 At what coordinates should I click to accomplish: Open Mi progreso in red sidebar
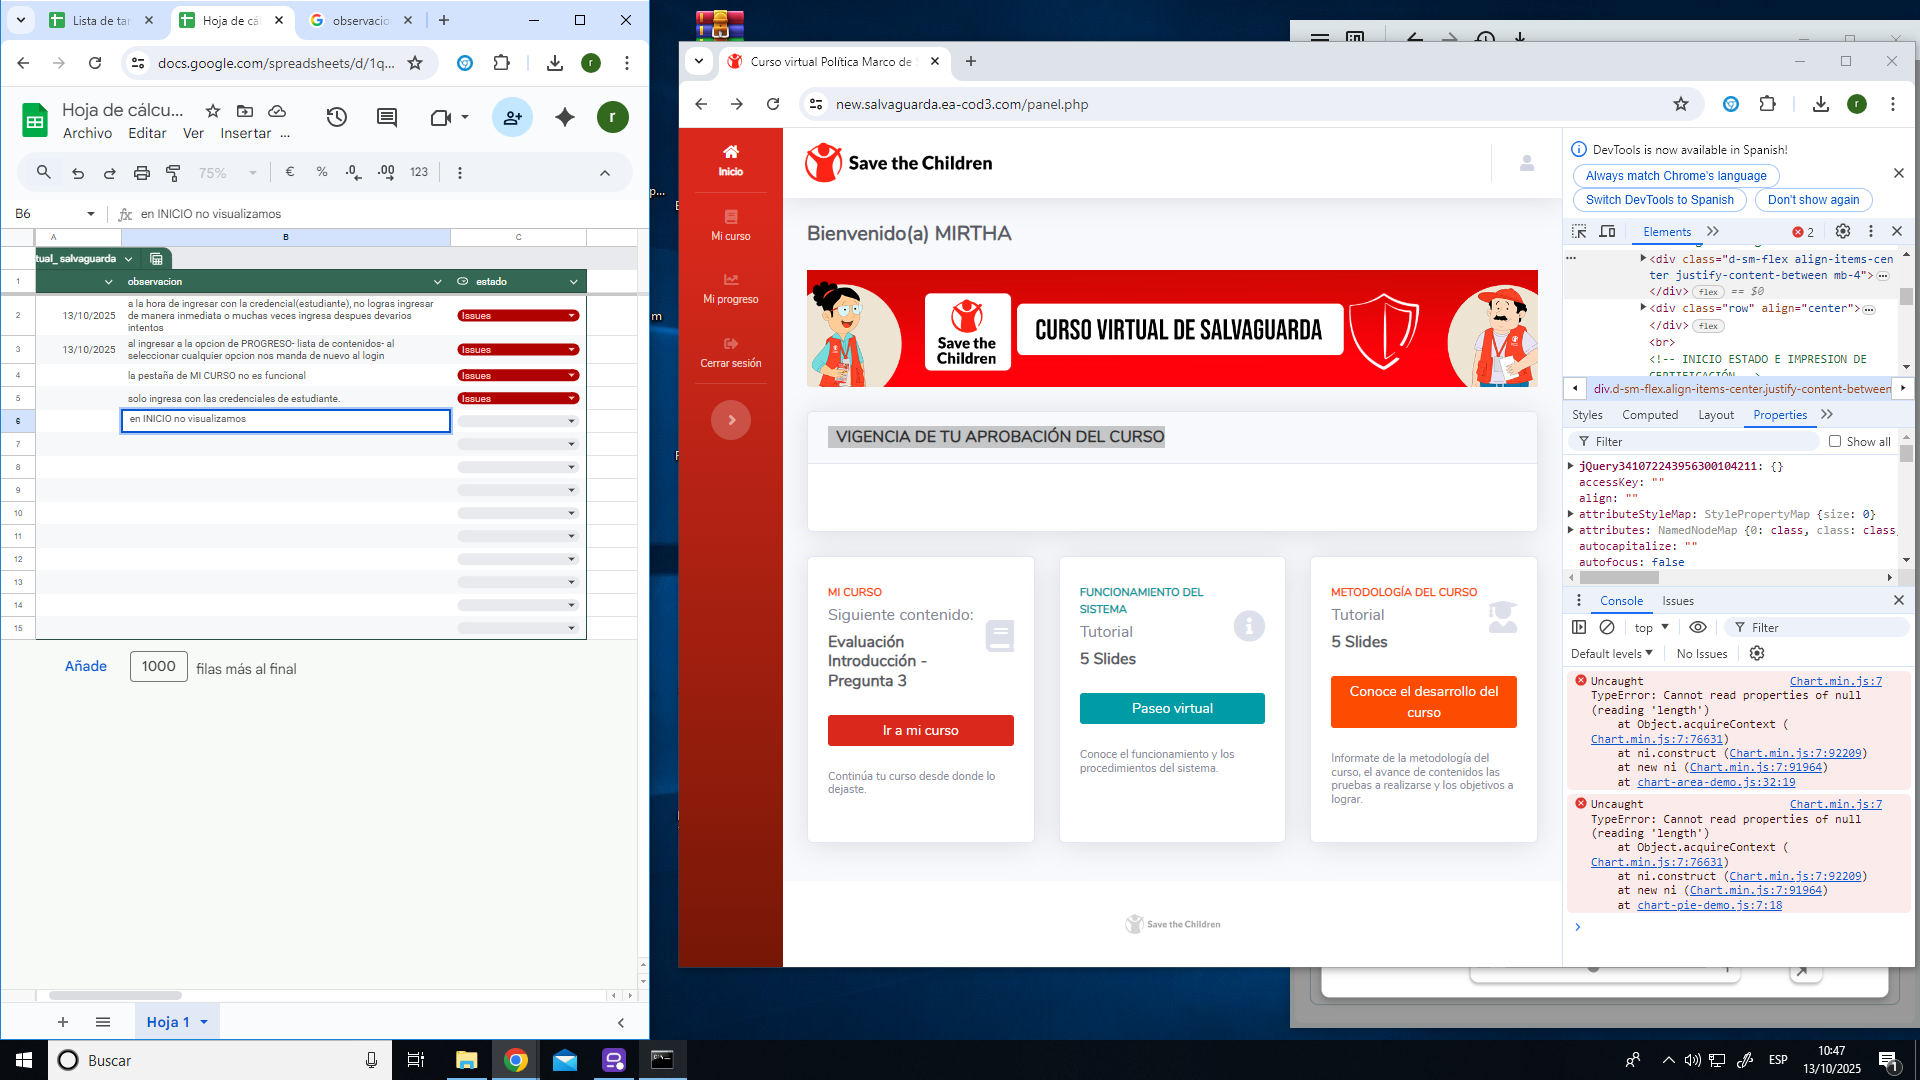pos(730,288)
